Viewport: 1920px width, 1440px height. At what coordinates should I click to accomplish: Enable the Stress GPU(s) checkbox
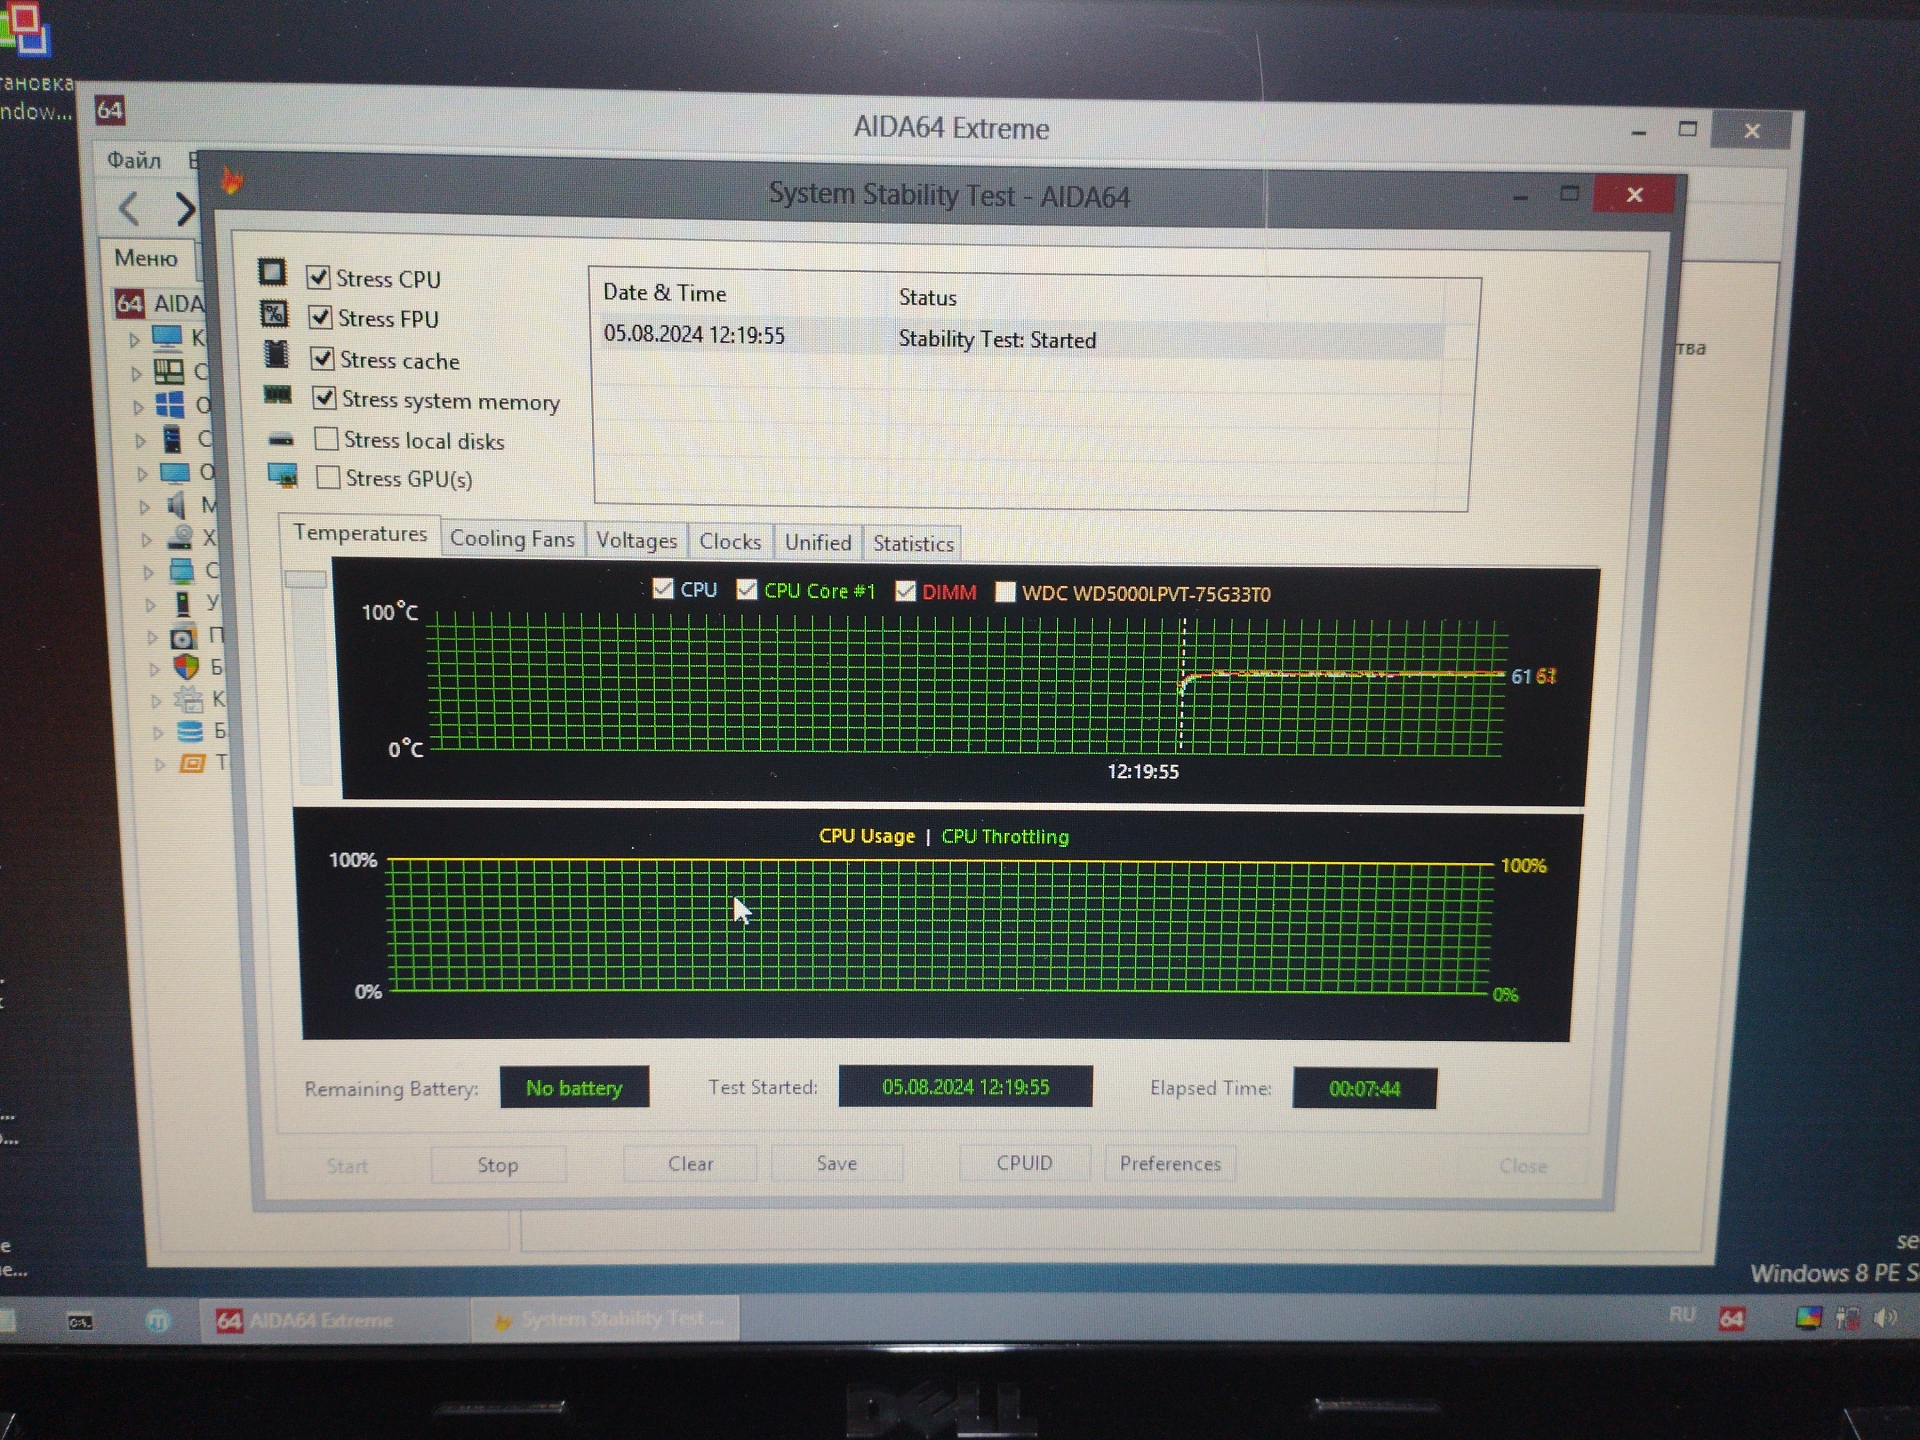click(328, 477)
